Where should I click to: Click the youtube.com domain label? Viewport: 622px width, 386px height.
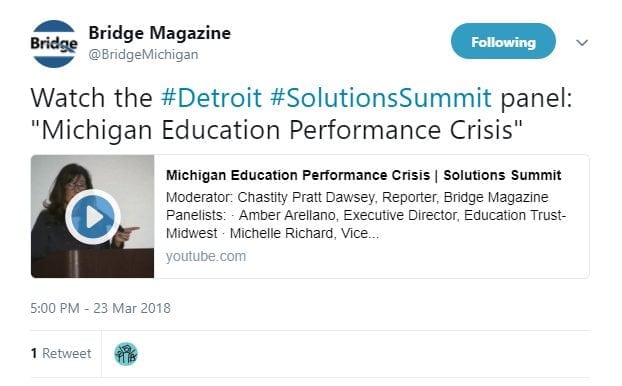point(206,256)
